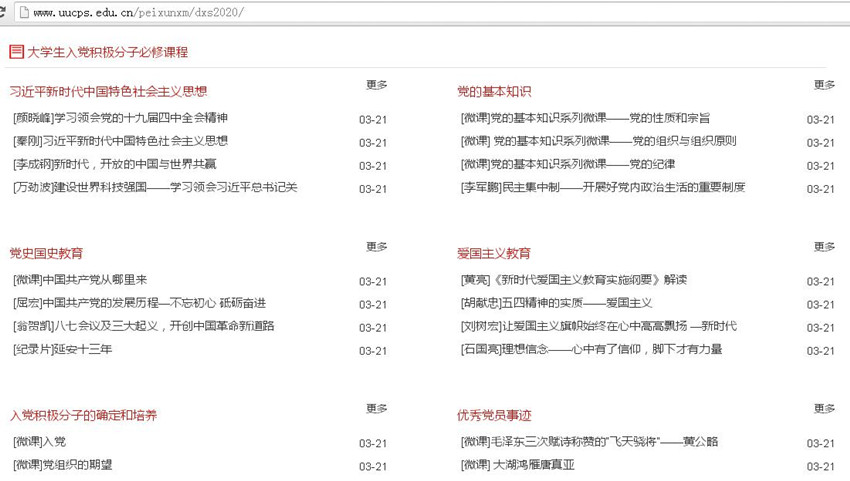Open [微课] 党组织的期望
Image resolution: width=850 pixels, height=481 pixels.
63,466
